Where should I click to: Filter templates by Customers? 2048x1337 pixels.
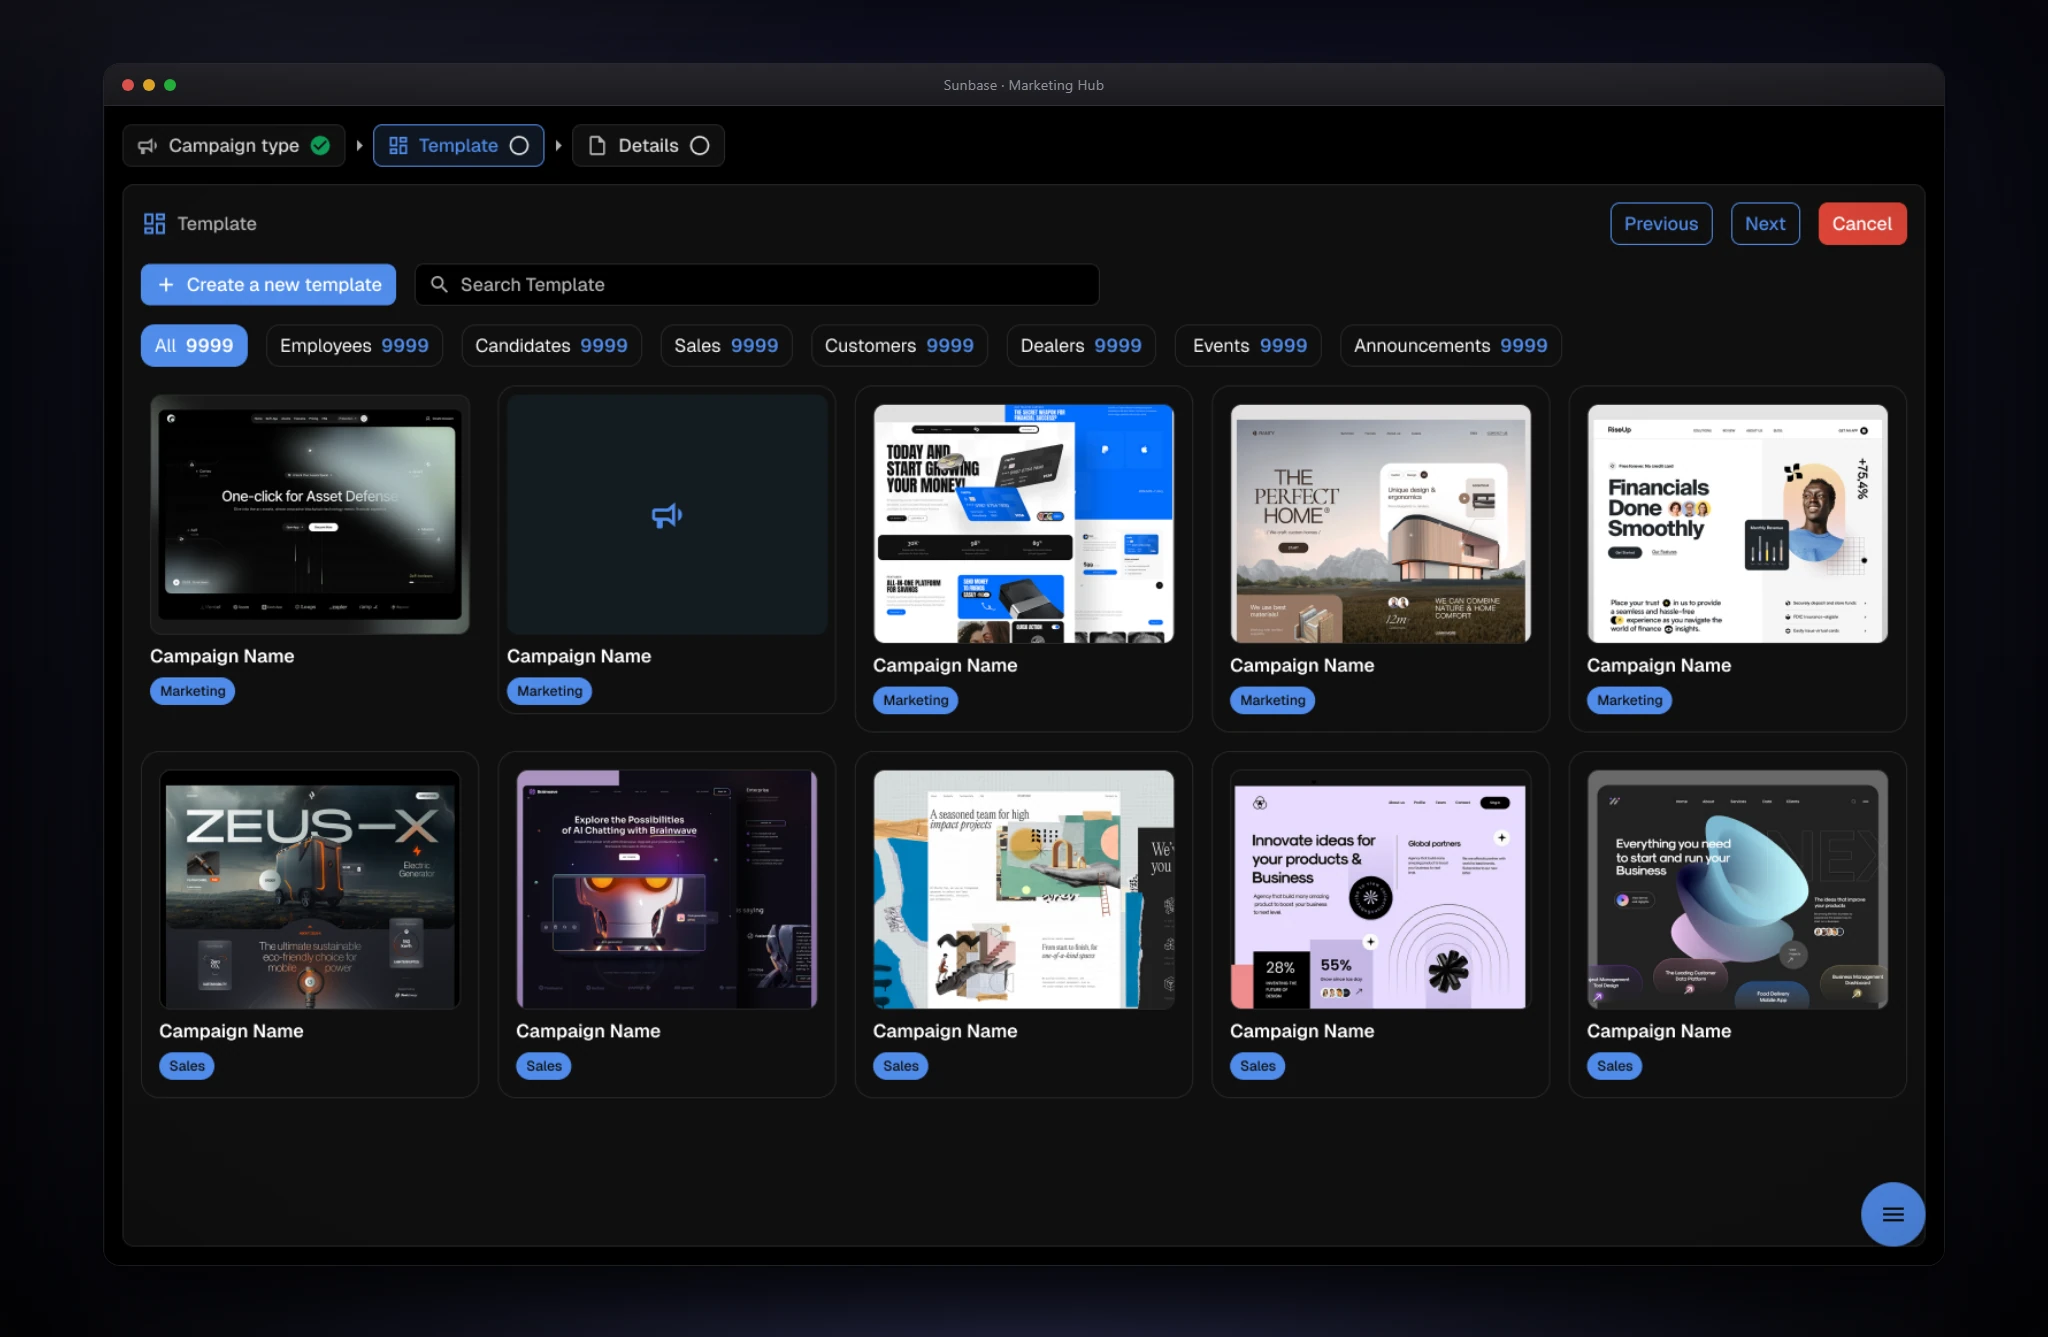coord(899,346)
